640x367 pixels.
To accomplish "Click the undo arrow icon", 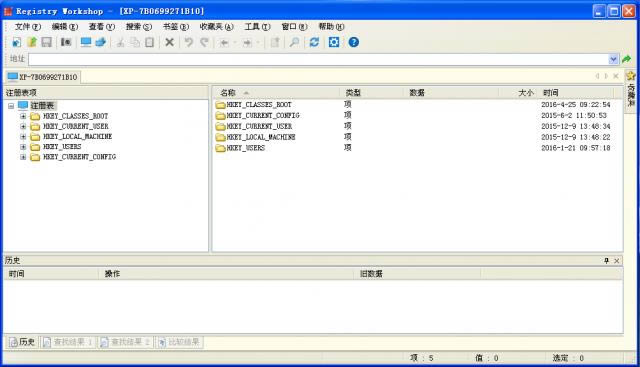I will pos(189,42).
